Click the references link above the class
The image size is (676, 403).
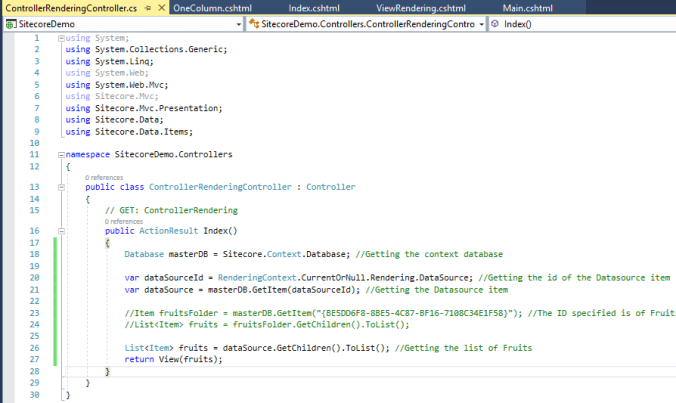pyautogui.click(x=103, y=177)
